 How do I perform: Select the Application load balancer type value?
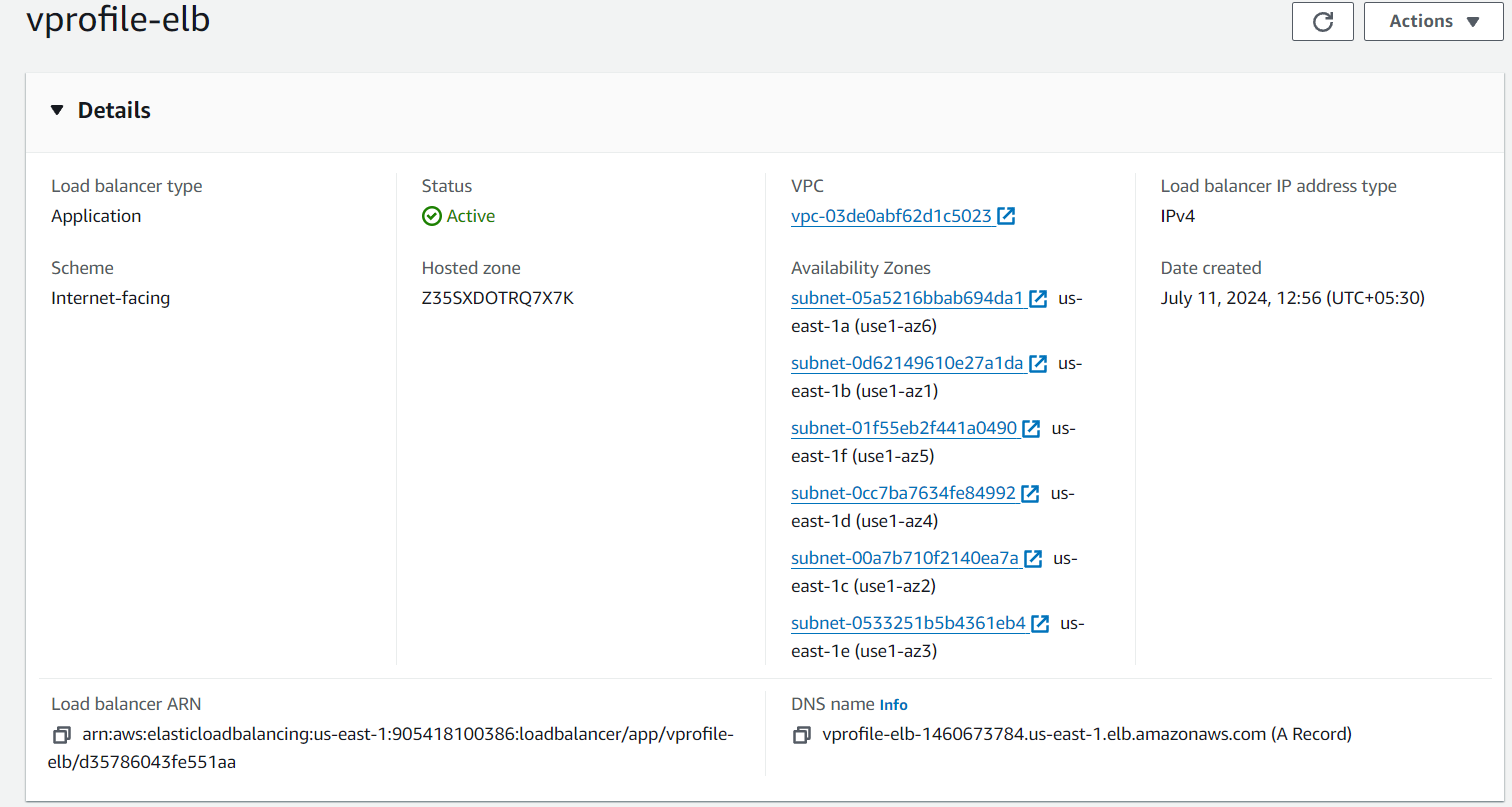point(96,216)
